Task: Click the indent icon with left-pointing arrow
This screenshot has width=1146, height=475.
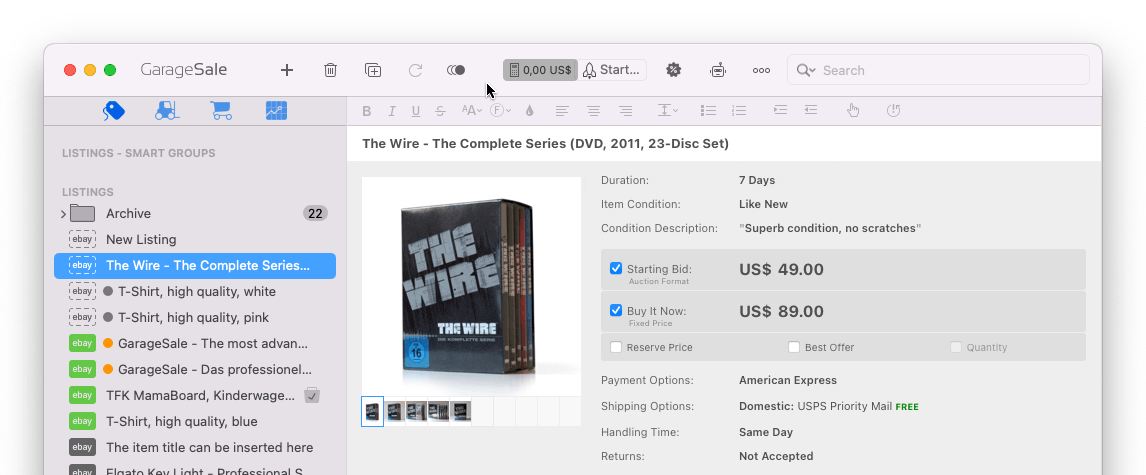Action: point(811,110)
